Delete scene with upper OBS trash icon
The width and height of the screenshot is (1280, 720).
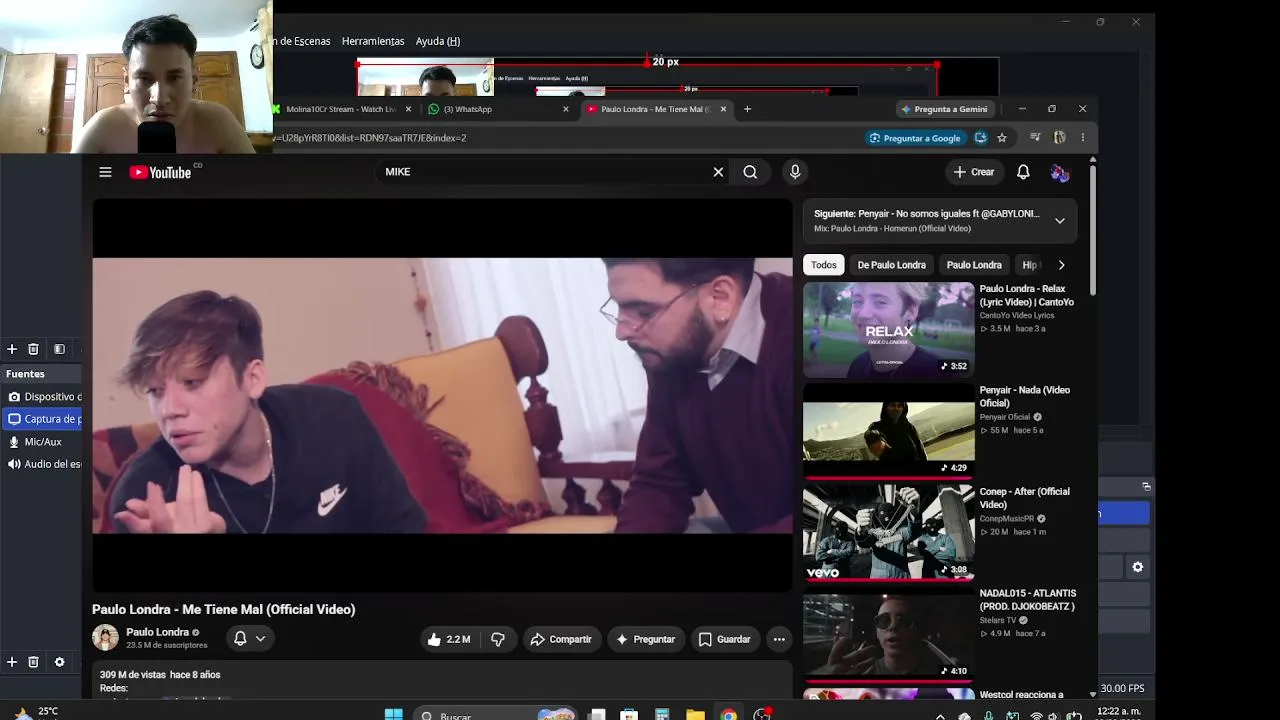pos(33,349)
